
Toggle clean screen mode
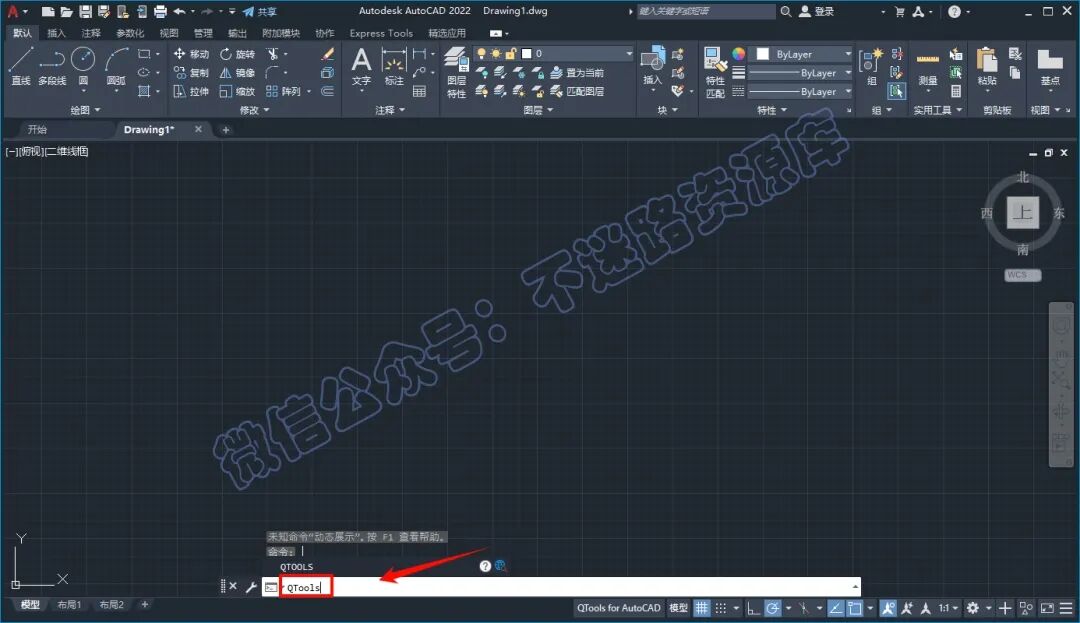coord(1047,608)
